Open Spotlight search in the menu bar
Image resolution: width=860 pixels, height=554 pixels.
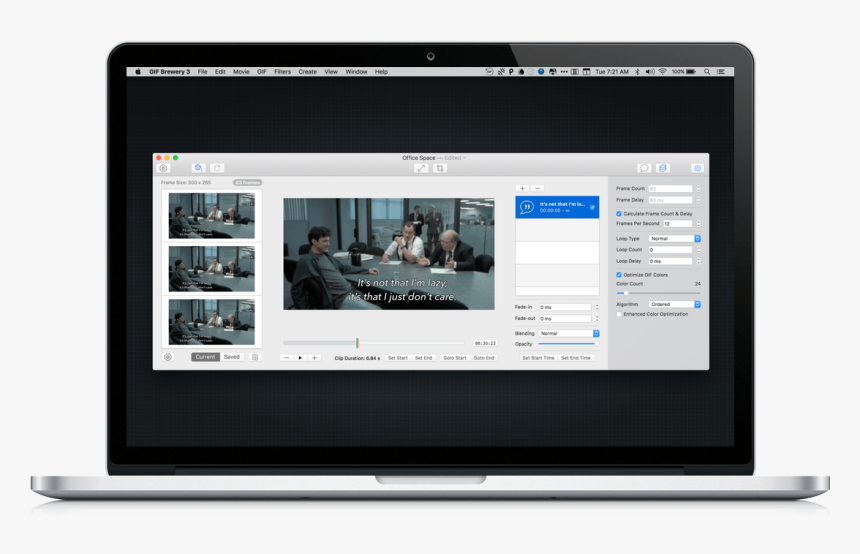point(707,72)
